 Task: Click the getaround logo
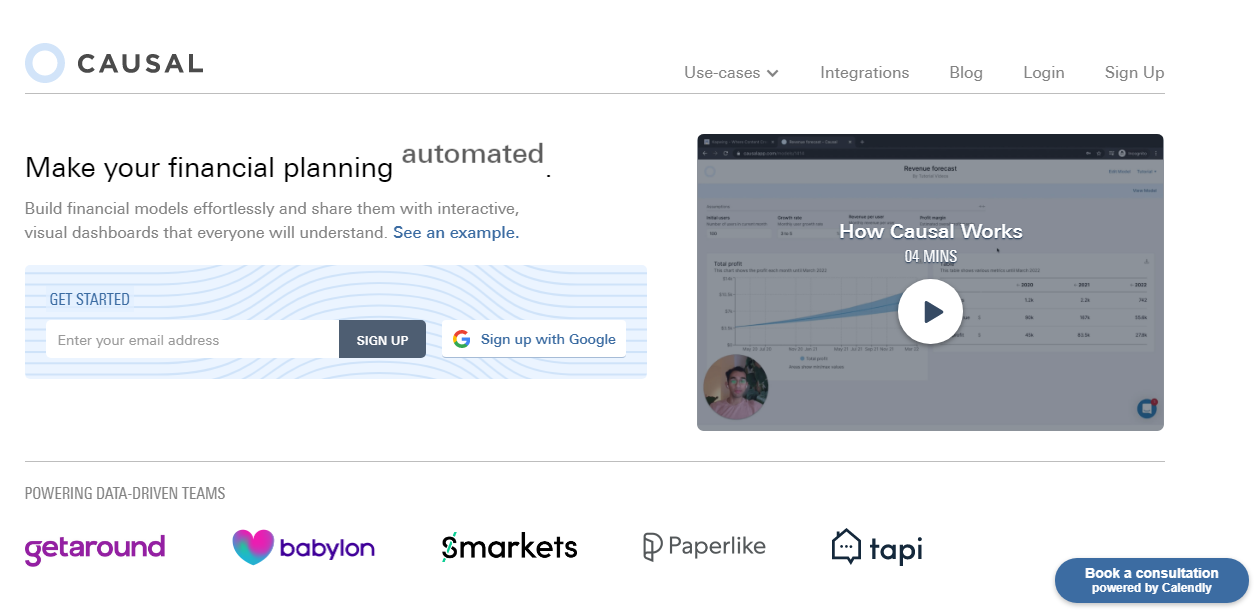(x=95, y=548)
